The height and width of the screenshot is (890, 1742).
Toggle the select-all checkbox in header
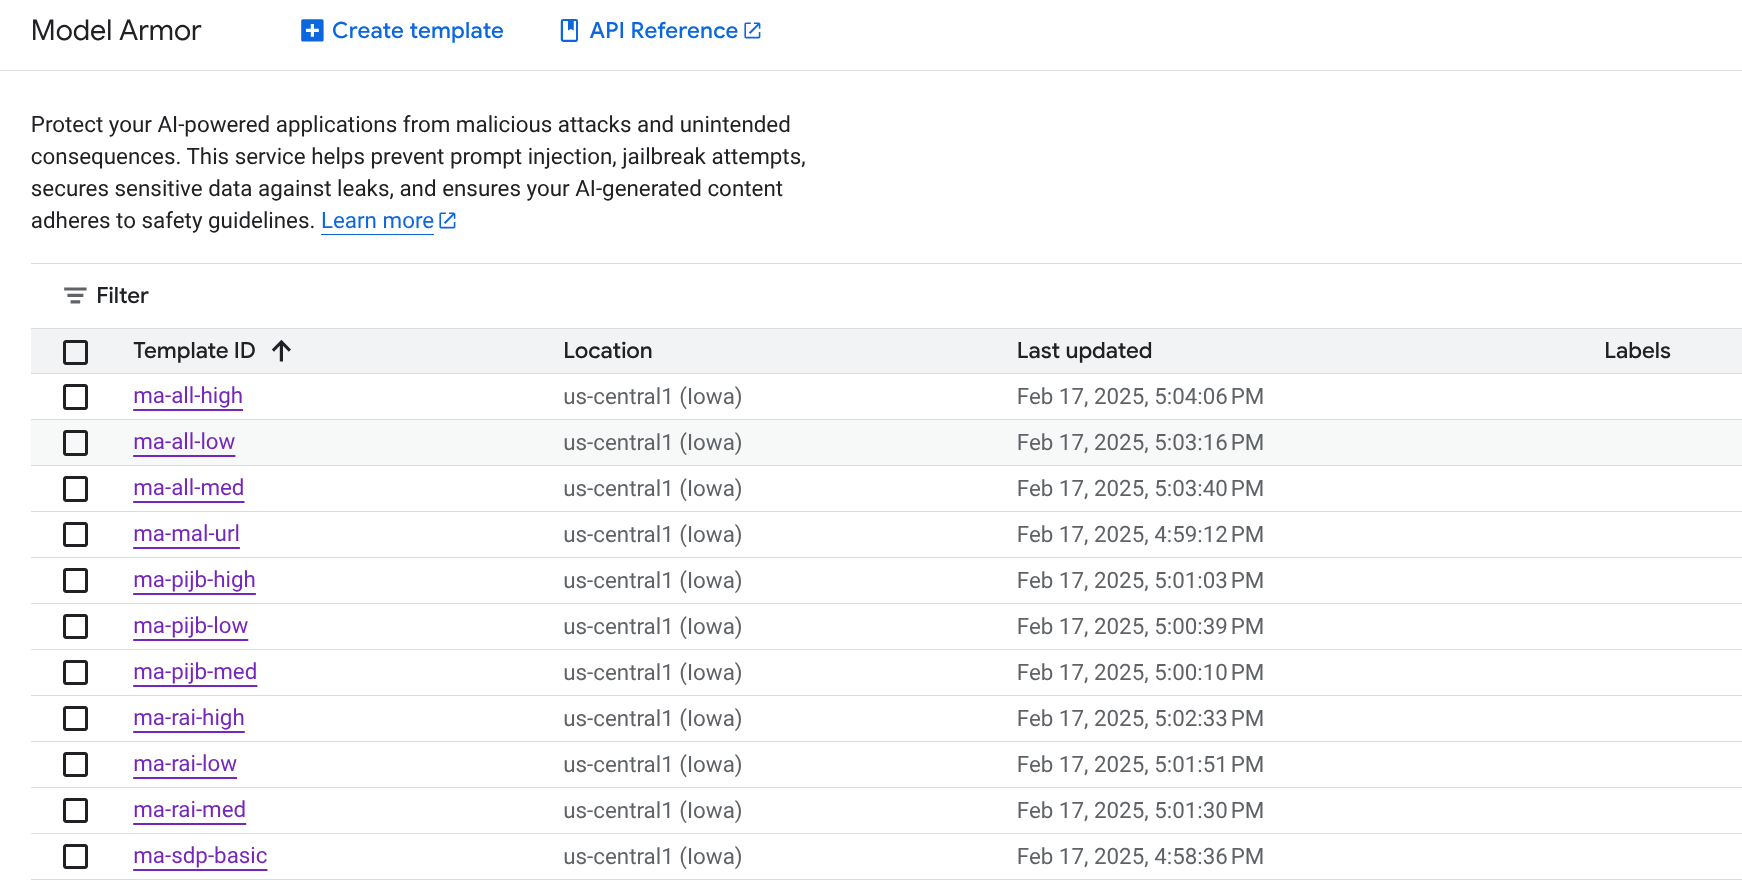(x=75, y=352)
